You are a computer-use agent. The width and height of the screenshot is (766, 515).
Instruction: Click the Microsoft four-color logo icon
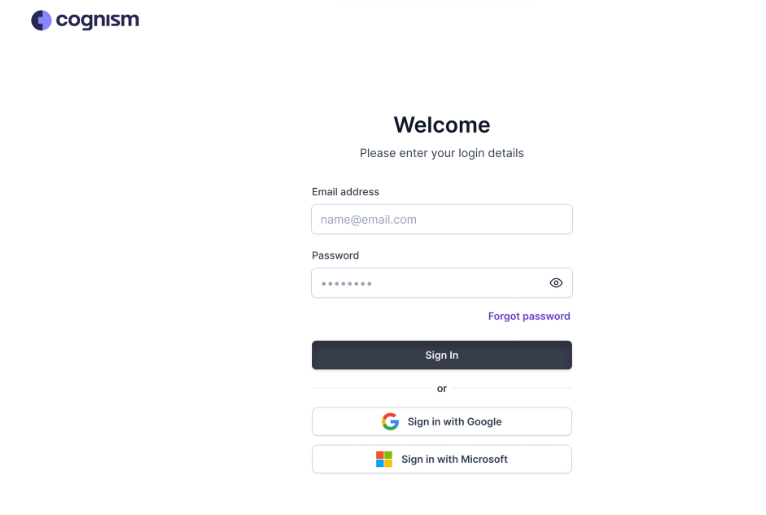tap(384, 459)
